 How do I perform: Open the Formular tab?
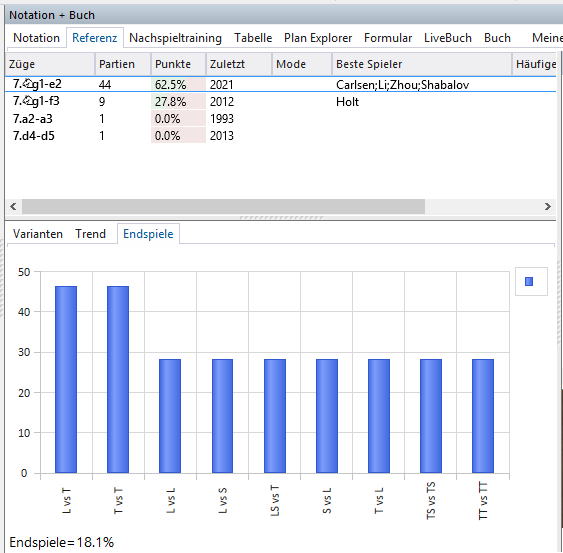[x=388, y=38]
